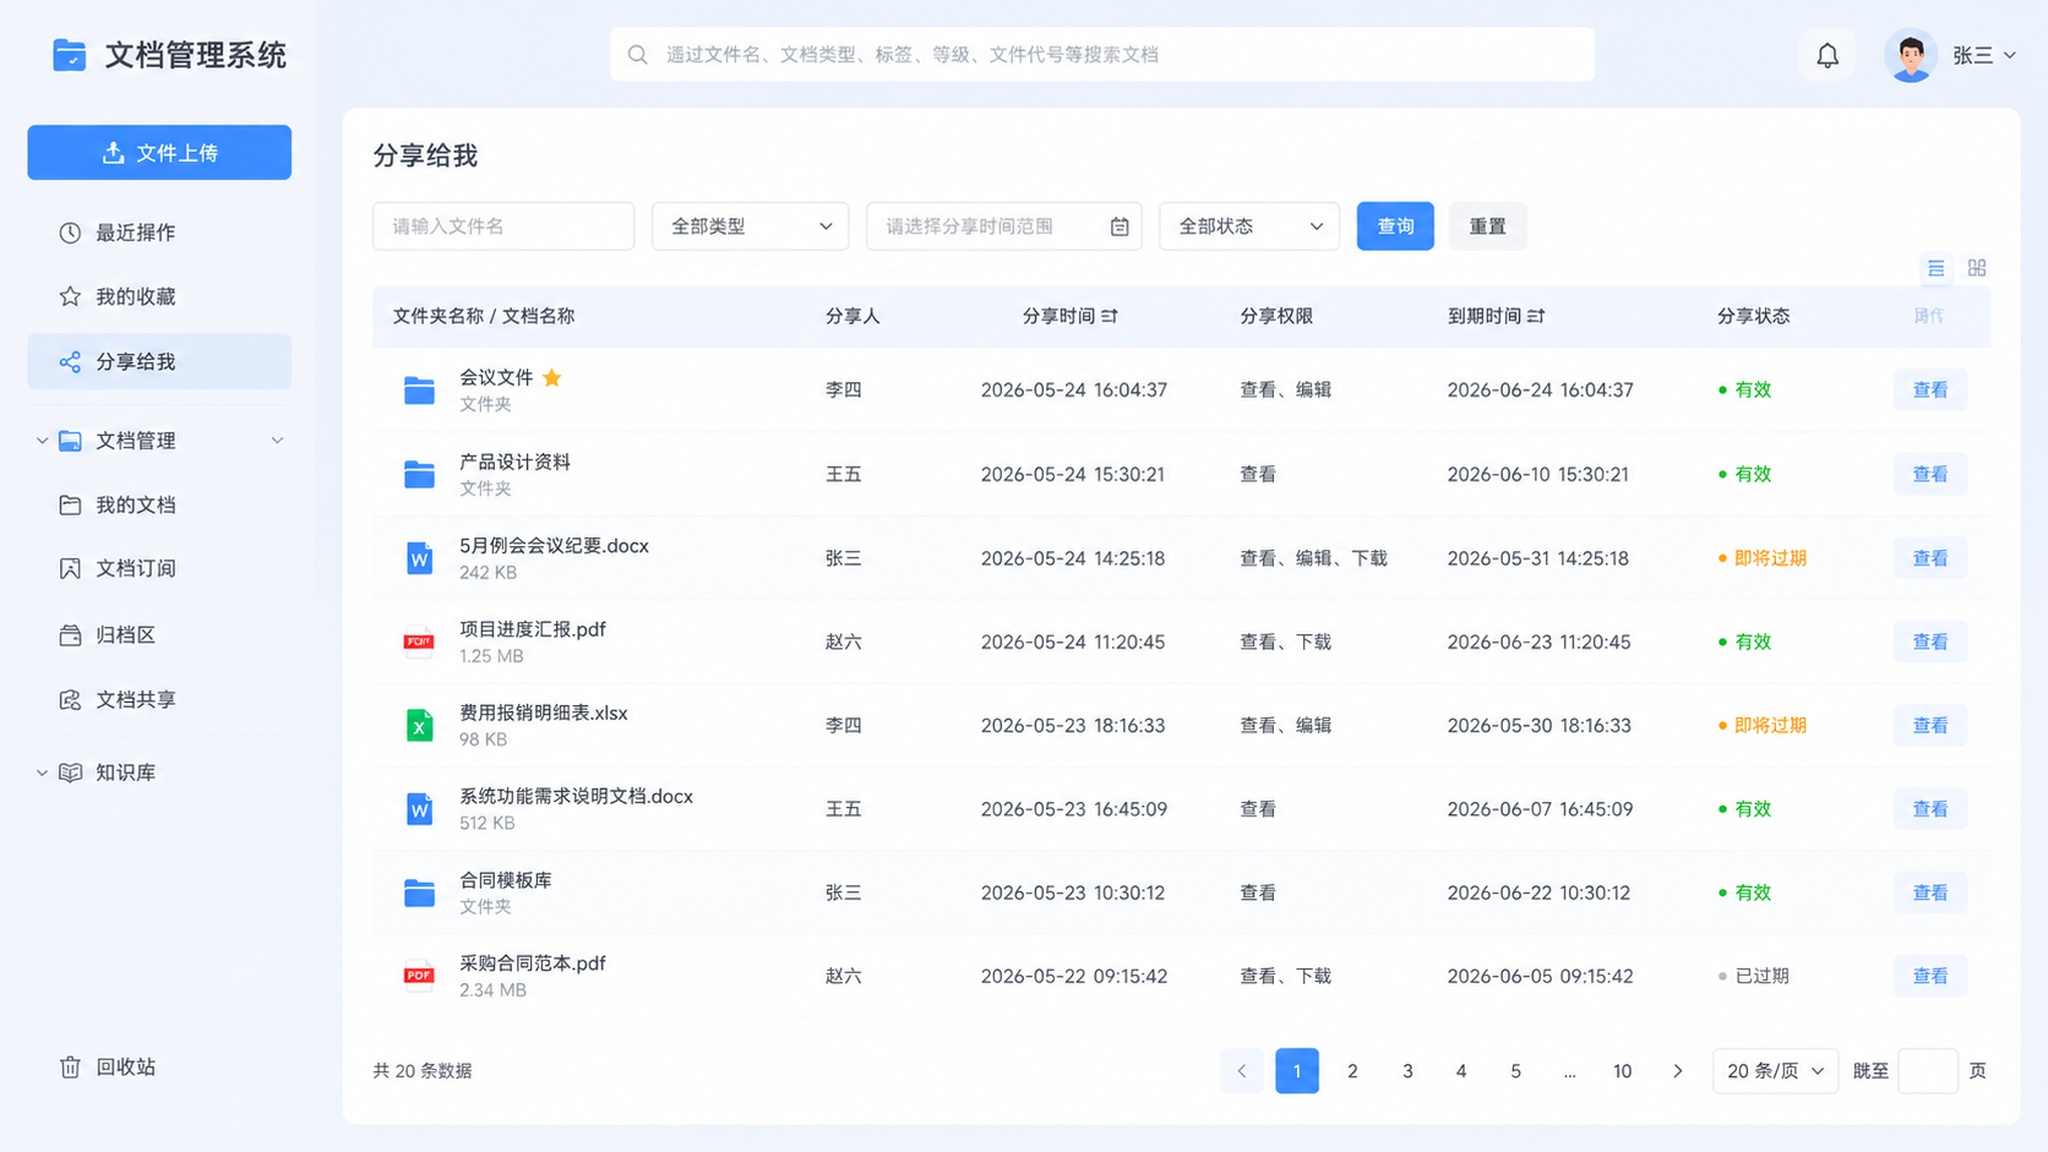
Task: Open 归档区 in the sidebar
Action: (159, 635)
